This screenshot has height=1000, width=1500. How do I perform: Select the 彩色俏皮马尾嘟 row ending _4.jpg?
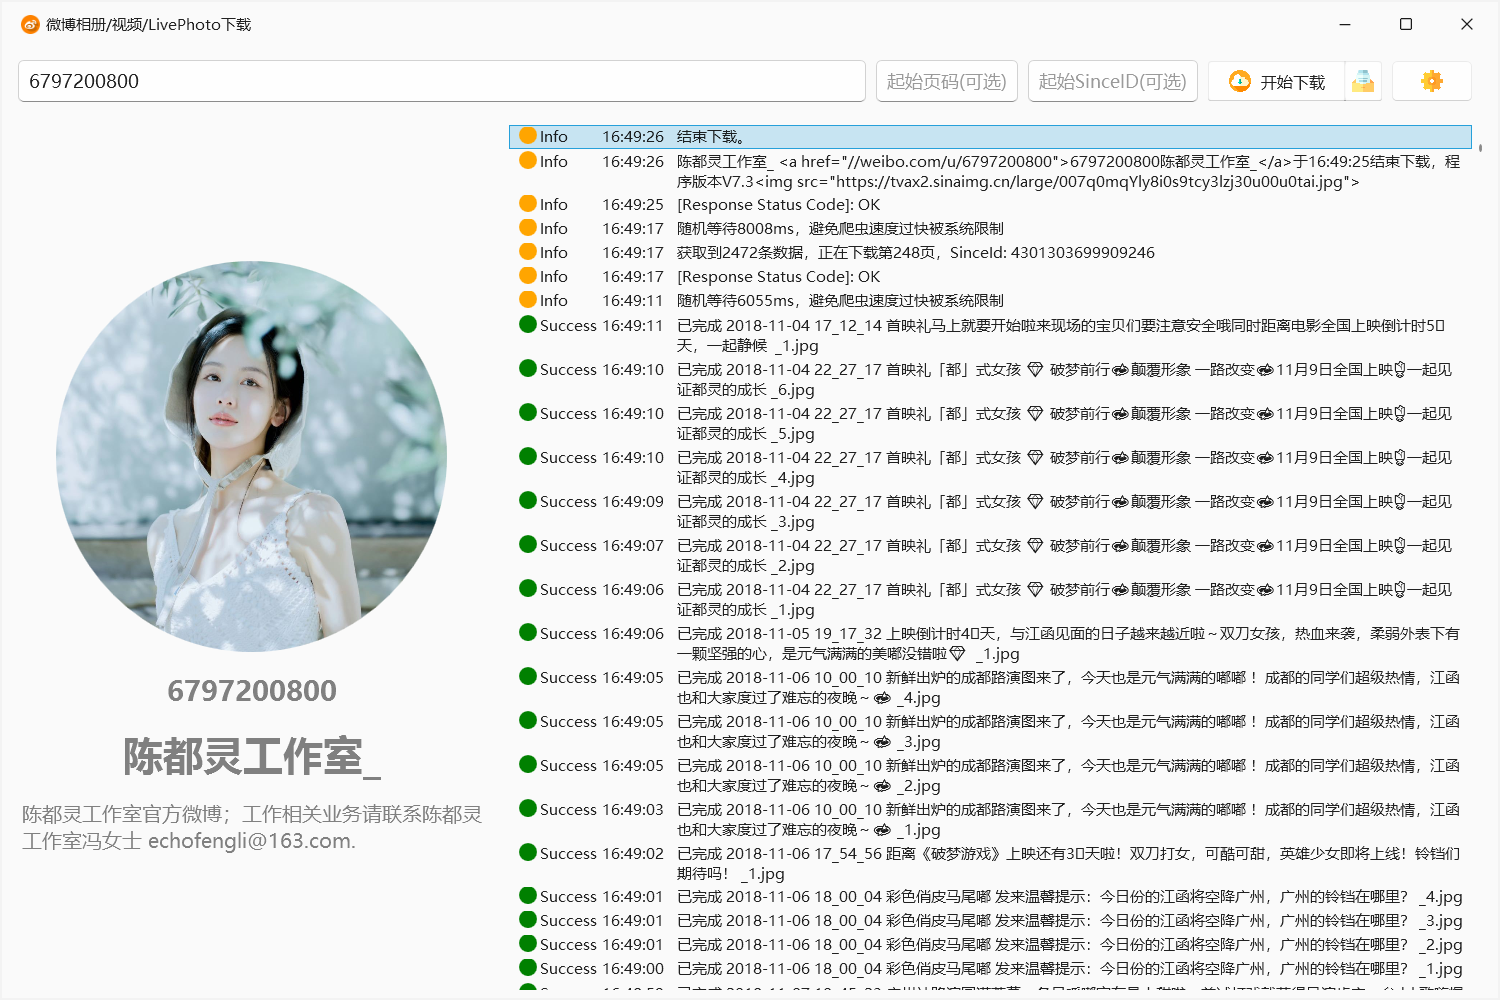tap(990, 896)
